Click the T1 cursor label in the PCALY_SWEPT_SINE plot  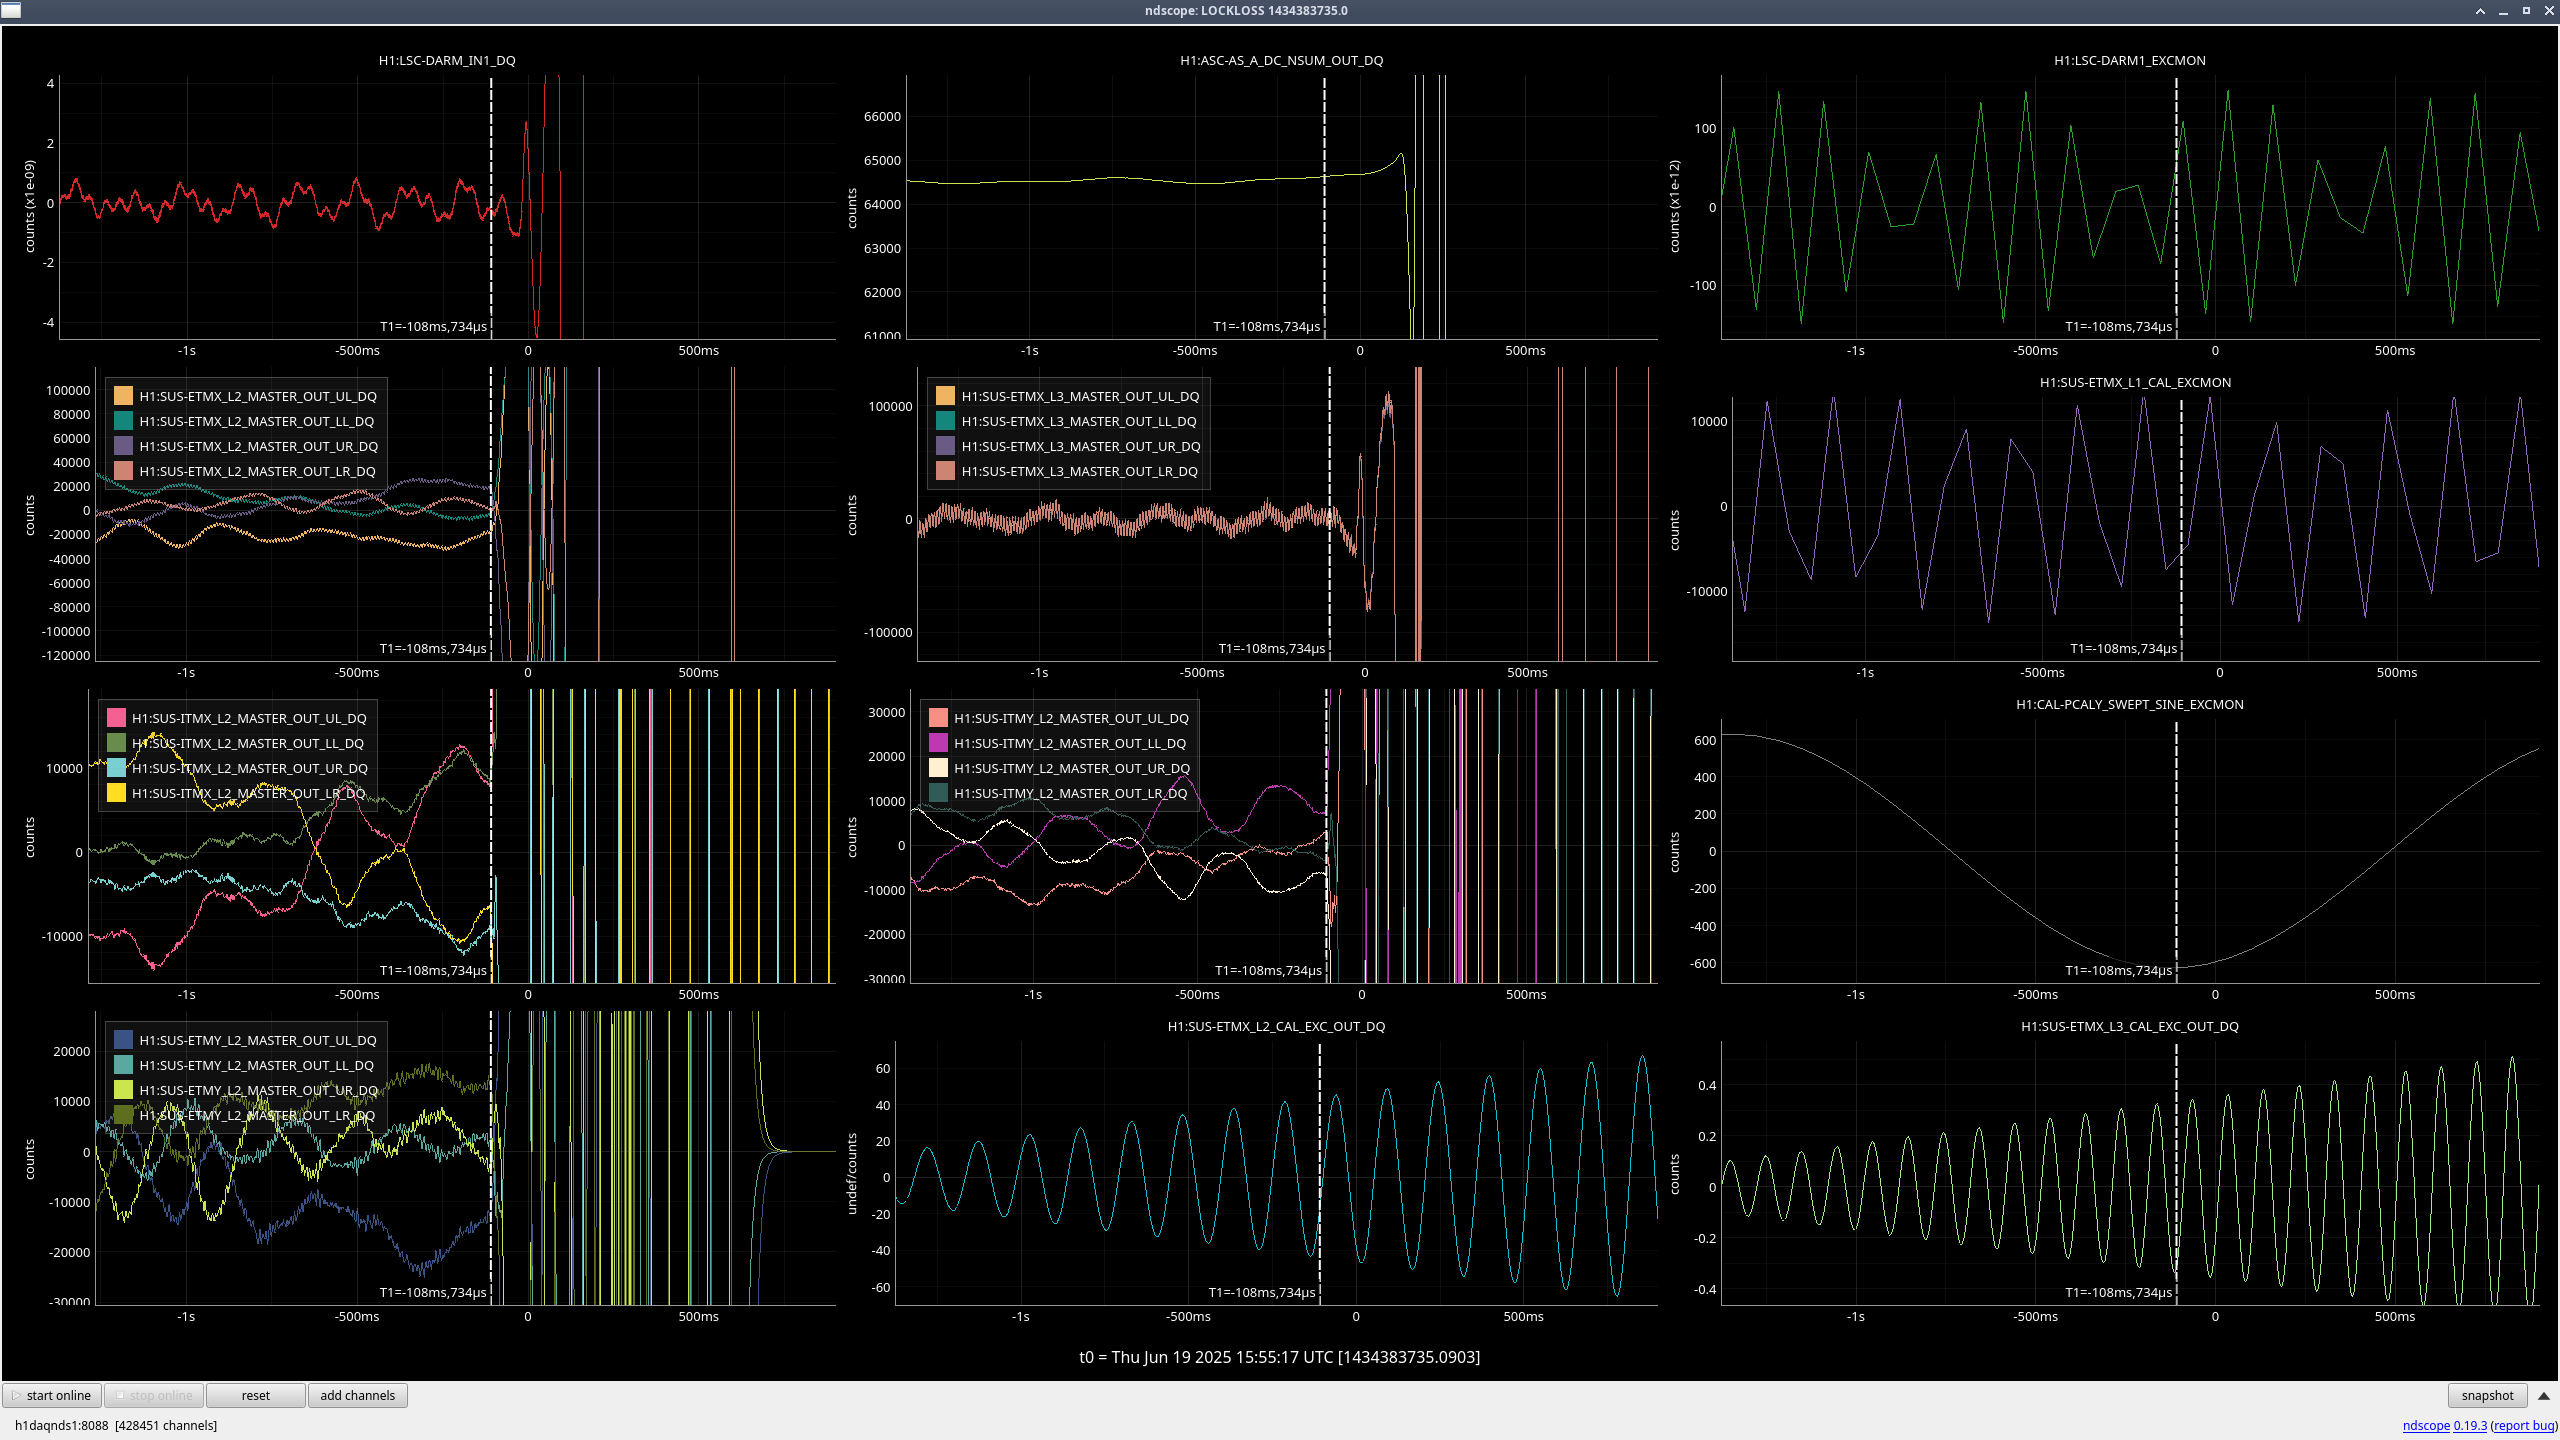2119,970
